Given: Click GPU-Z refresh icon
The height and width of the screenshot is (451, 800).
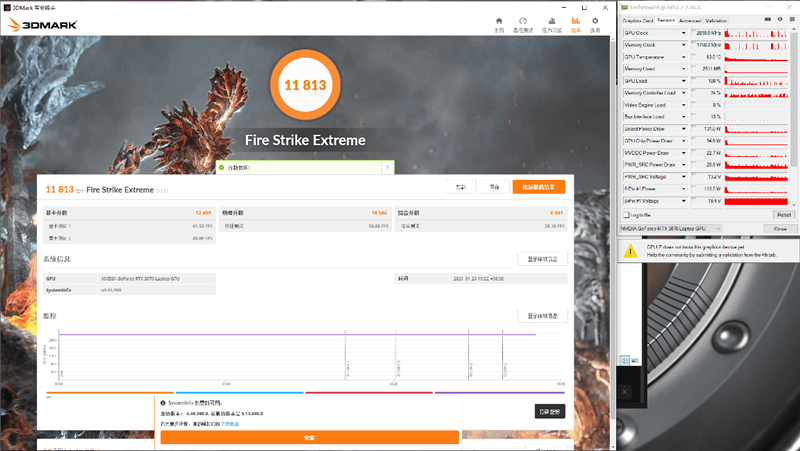Looking at the screenshot, I should pyautogui.click(x=780, y=19).
